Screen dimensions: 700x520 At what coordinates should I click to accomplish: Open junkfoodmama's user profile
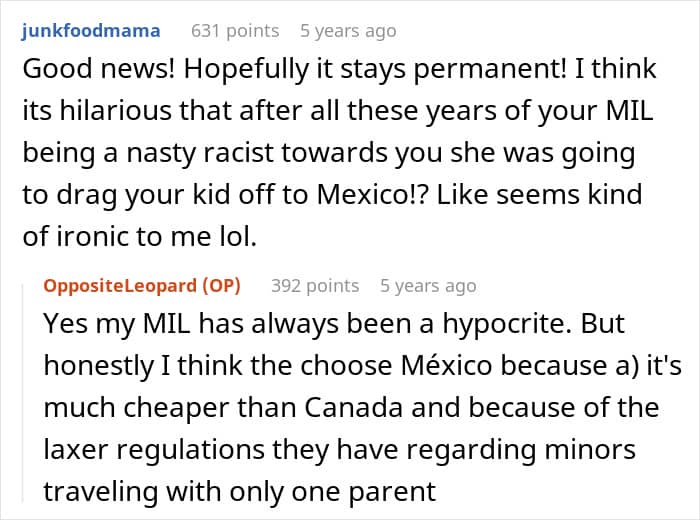[x=90, y=31]
